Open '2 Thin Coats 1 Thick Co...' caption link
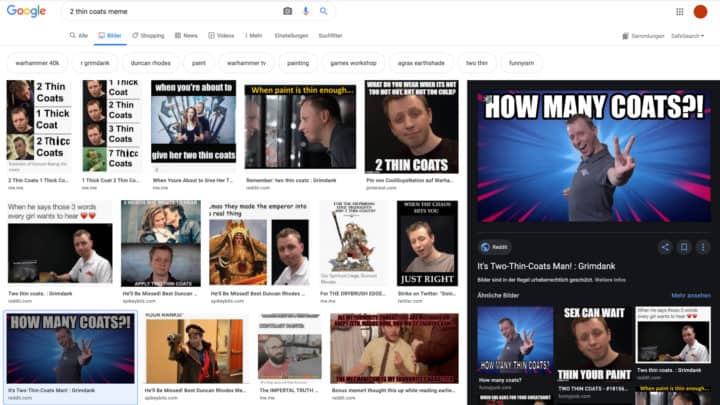The height and width of the screenshot is (405, 720). (39, 180)
